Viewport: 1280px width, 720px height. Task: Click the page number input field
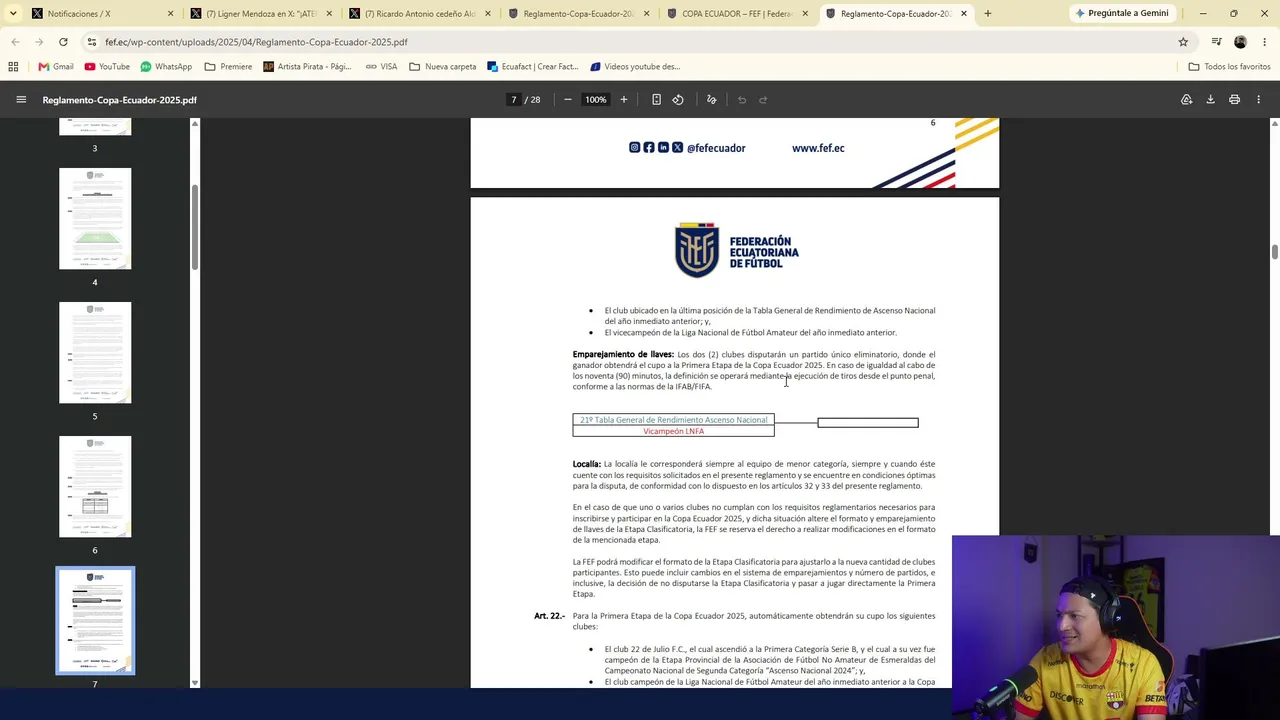coord(514,100)
